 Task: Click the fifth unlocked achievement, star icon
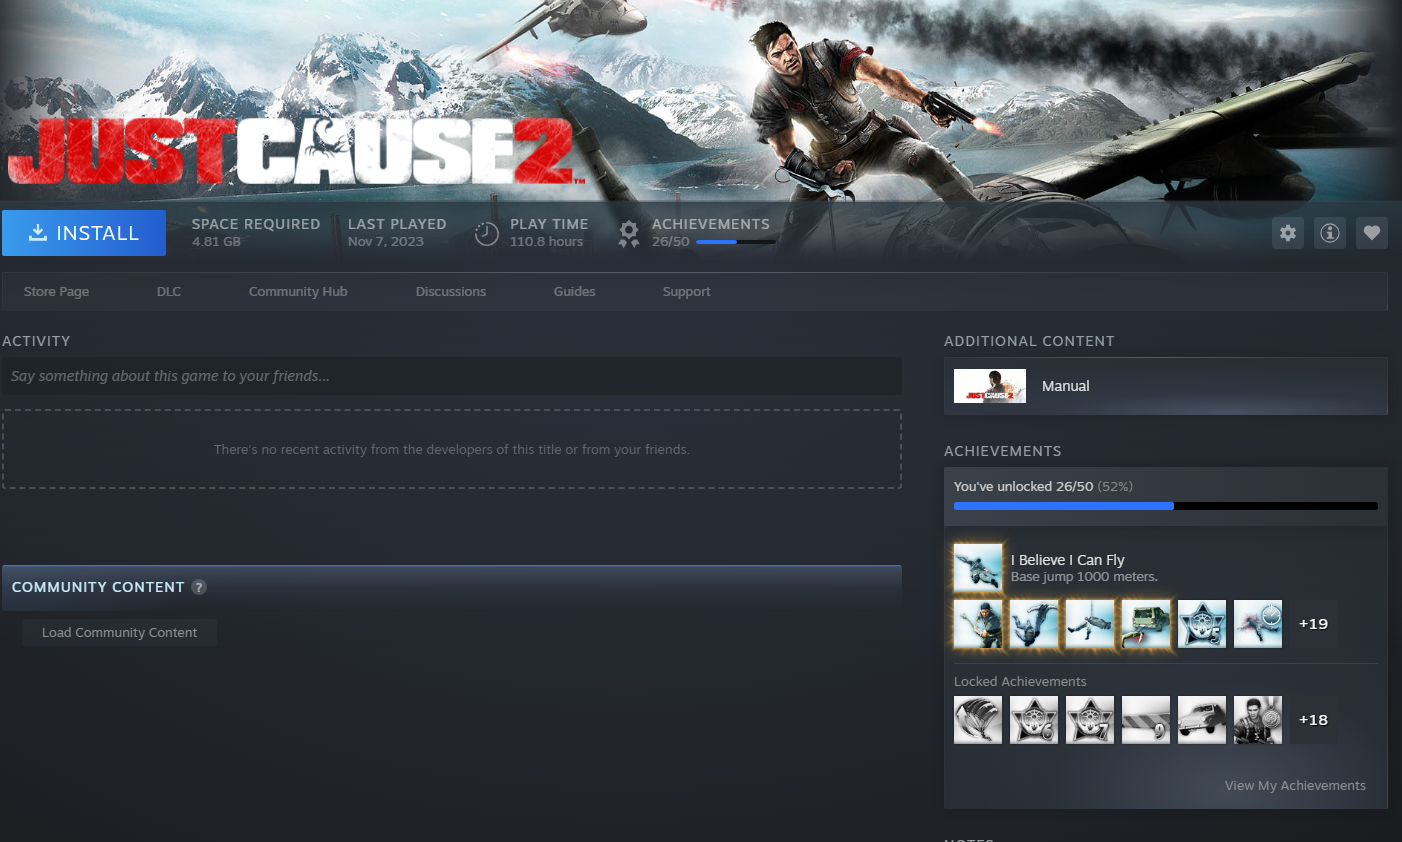click(1202, 624)
